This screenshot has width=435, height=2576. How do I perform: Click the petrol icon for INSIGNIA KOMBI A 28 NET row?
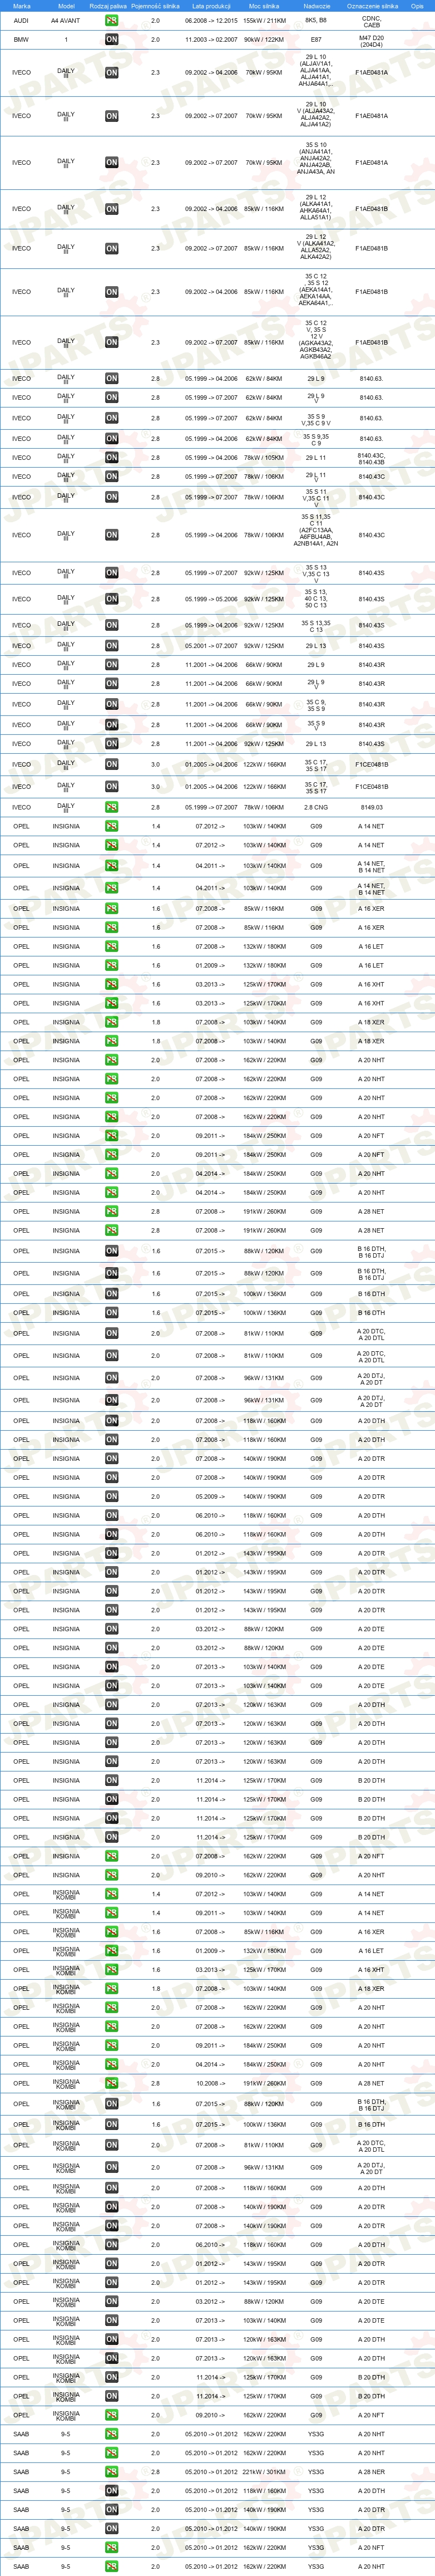pos(111,2084)
